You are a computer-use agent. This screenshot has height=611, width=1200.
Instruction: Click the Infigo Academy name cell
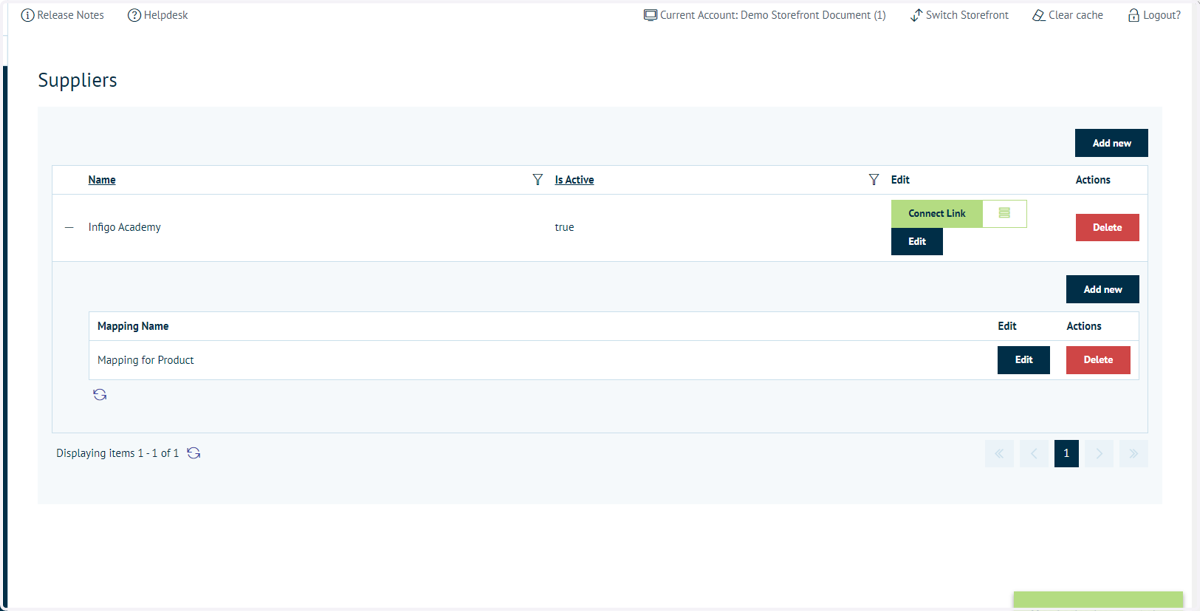(124, 227)
